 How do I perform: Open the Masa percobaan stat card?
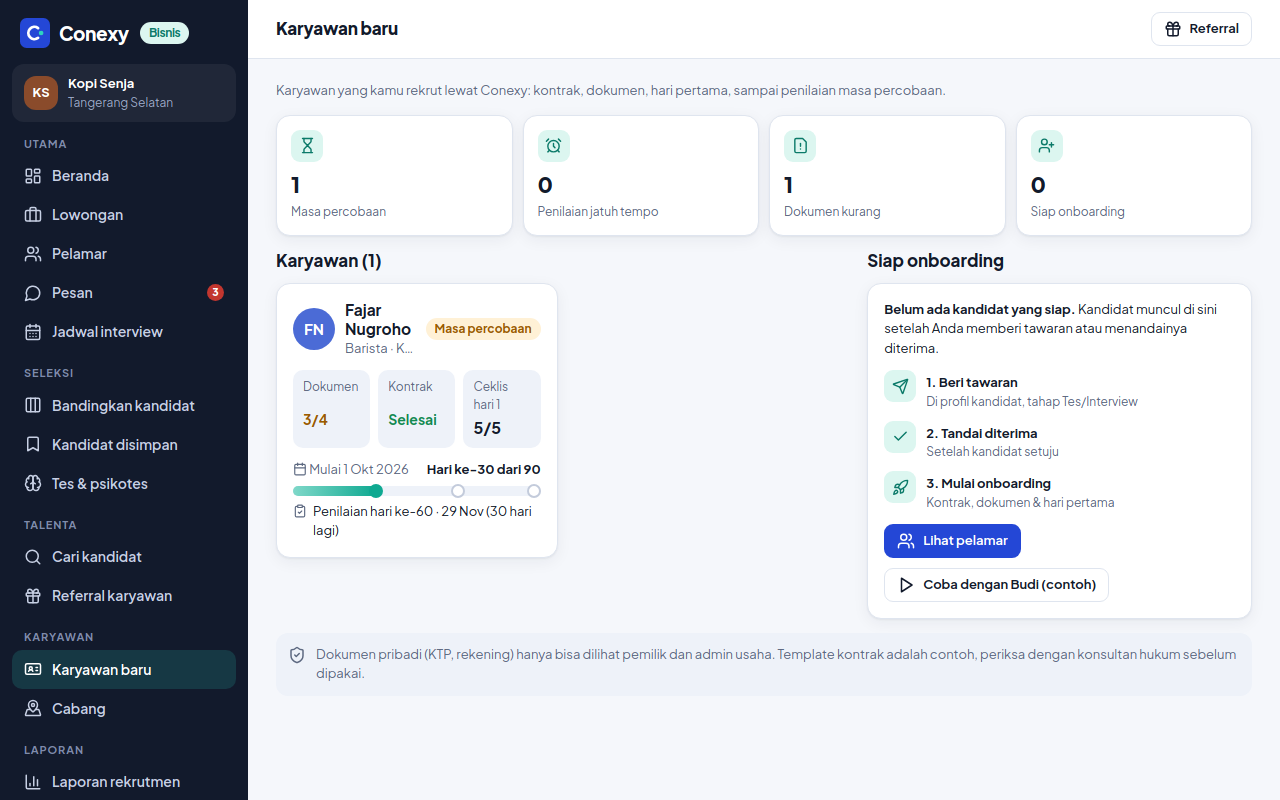(394, 176)
